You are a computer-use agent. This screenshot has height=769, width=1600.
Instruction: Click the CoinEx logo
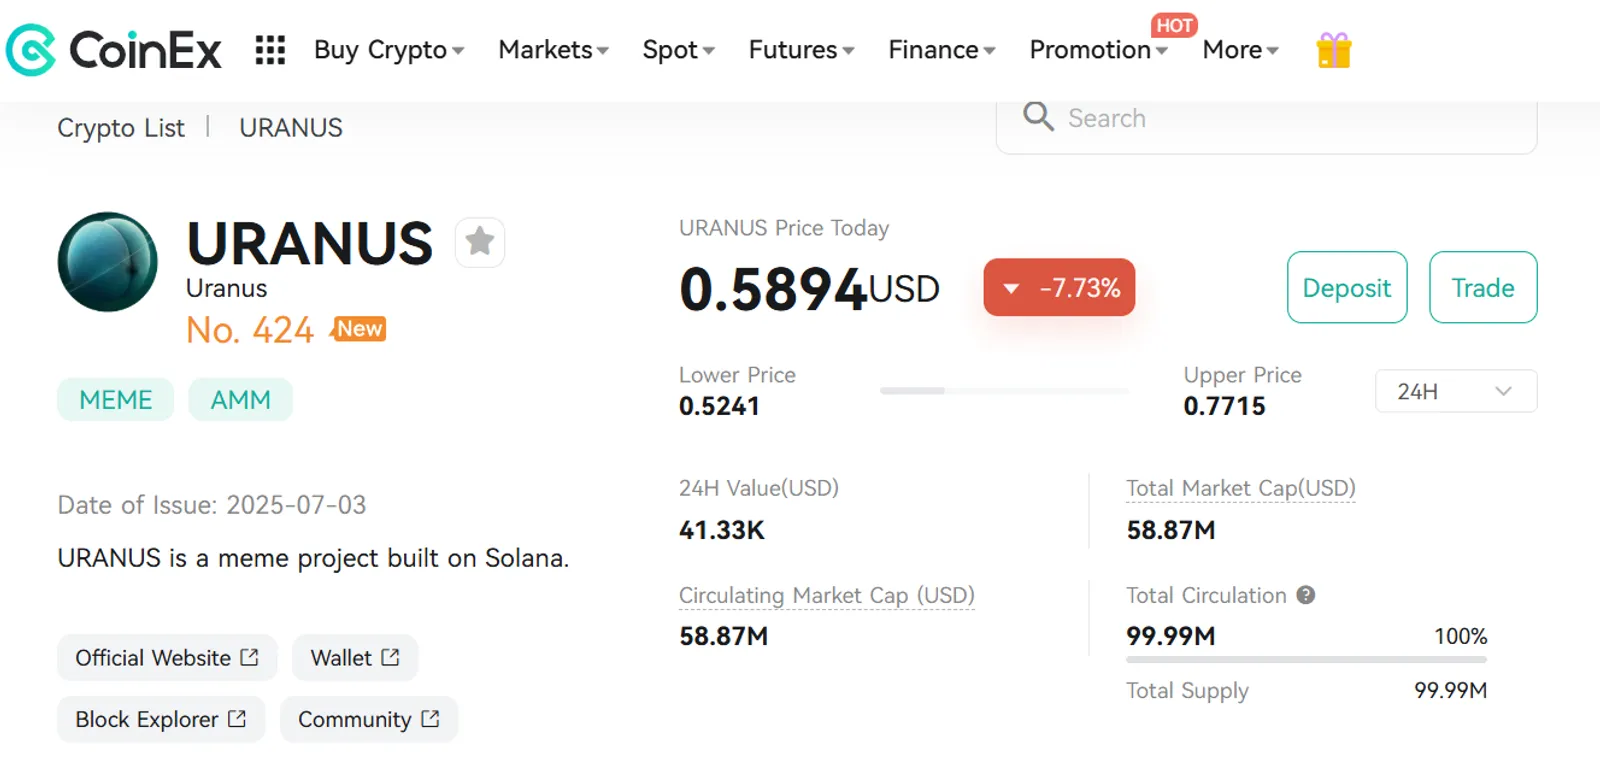113,50
